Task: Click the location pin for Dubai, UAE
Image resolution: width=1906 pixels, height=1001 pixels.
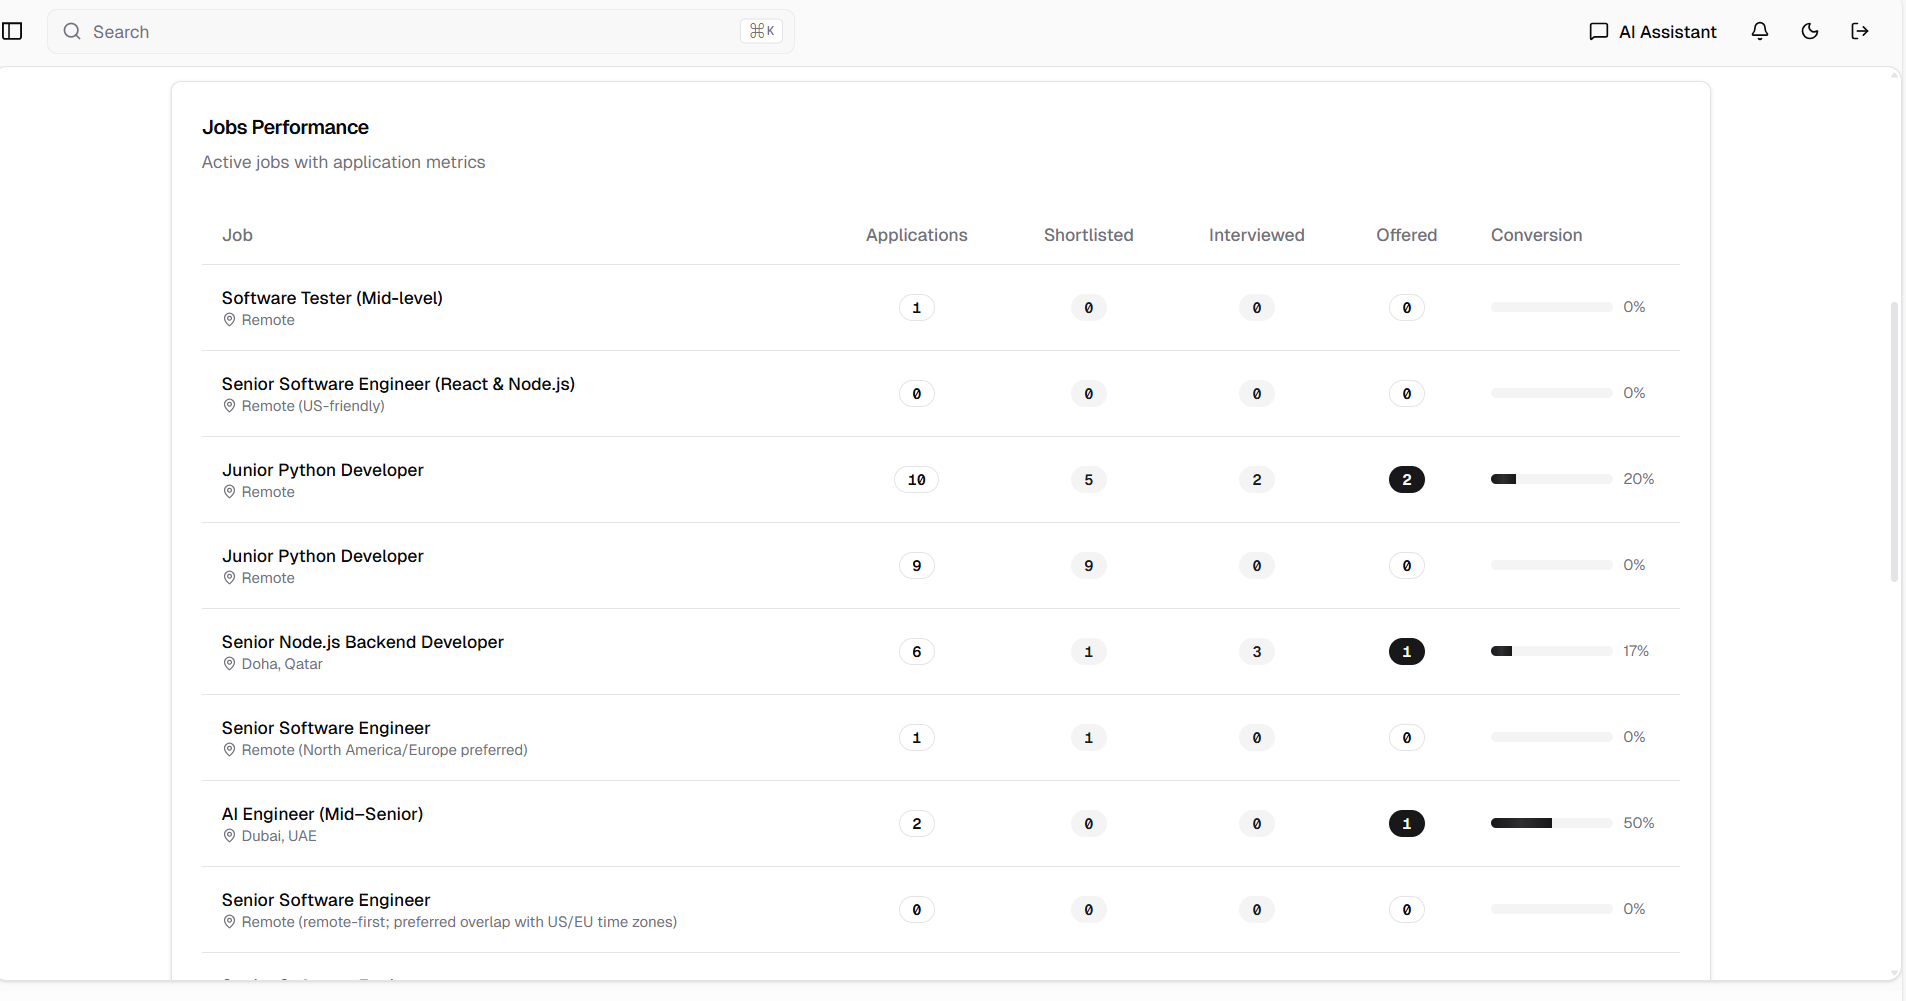Action: tap(229, 836)
